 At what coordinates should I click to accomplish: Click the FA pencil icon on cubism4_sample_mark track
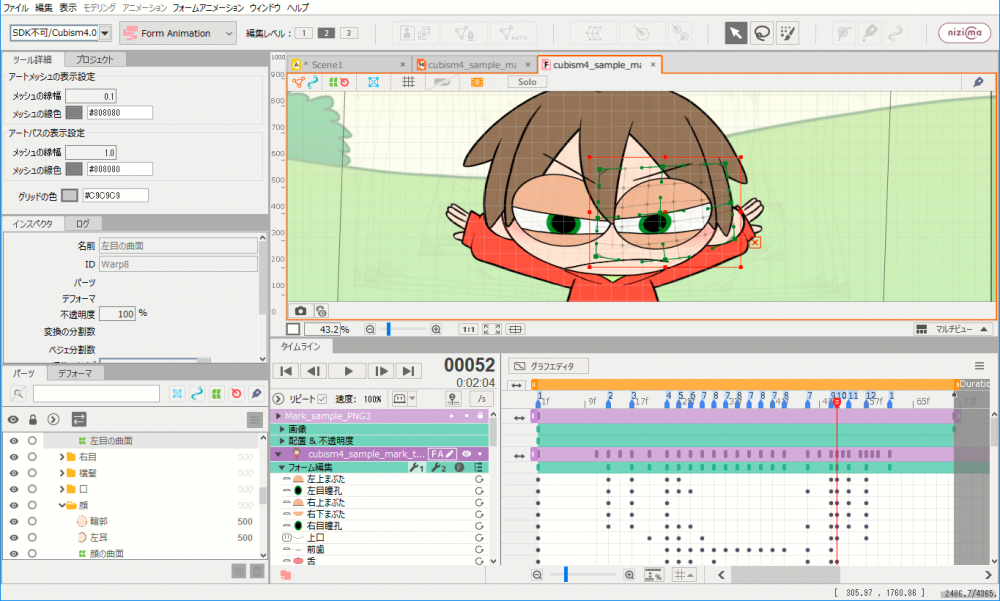pos(442,454)
